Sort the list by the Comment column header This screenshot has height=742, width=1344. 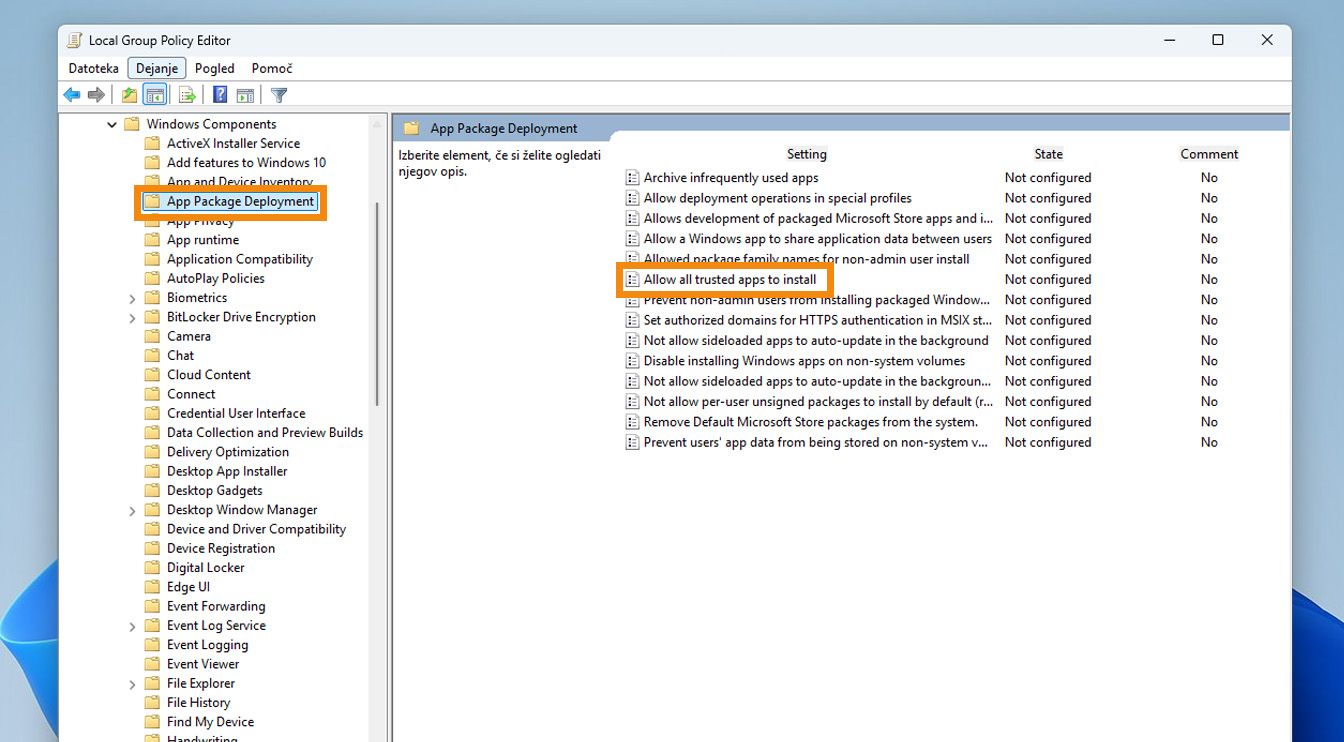click(1209, 154)
